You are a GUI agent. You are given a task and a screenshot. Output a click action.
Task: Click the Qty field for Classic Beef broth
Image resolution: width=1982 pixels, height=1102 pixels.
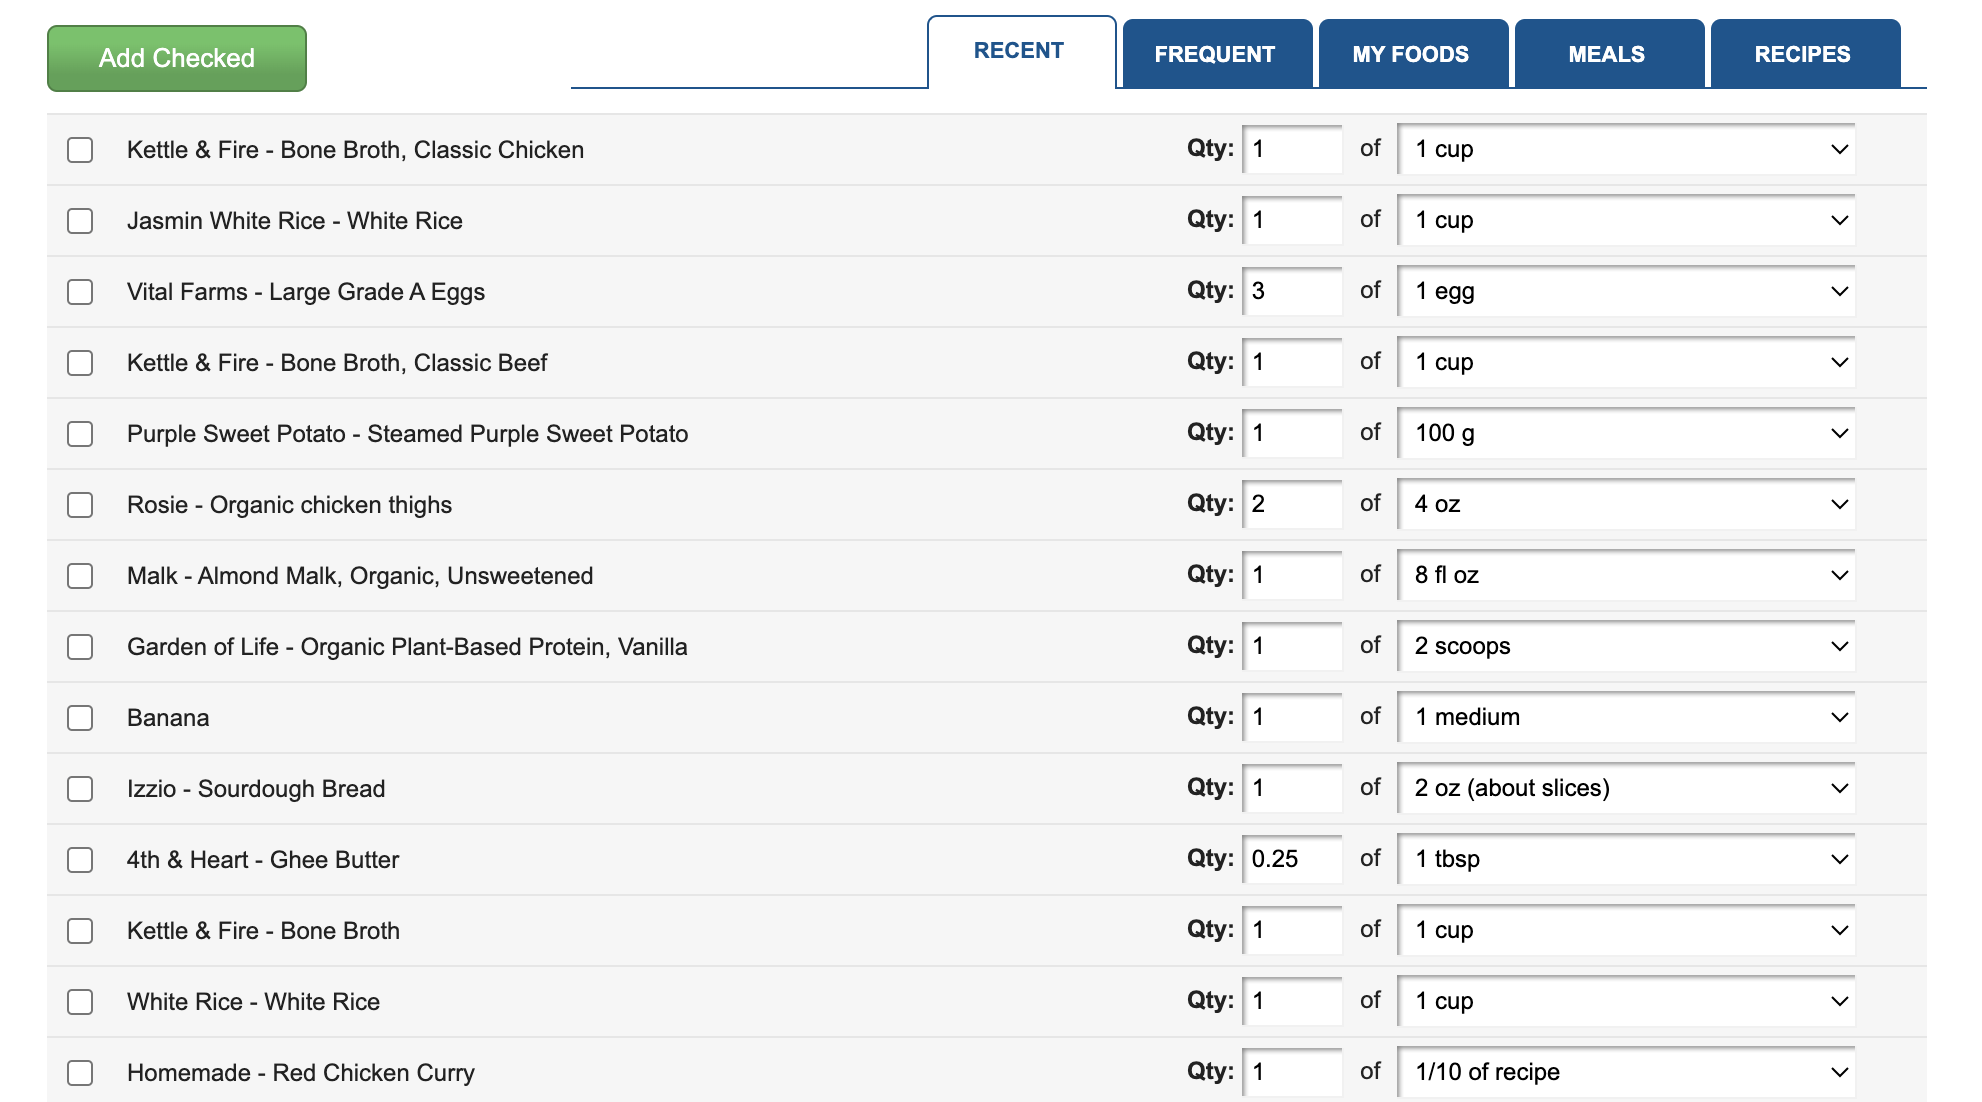tap(1292, 362)
